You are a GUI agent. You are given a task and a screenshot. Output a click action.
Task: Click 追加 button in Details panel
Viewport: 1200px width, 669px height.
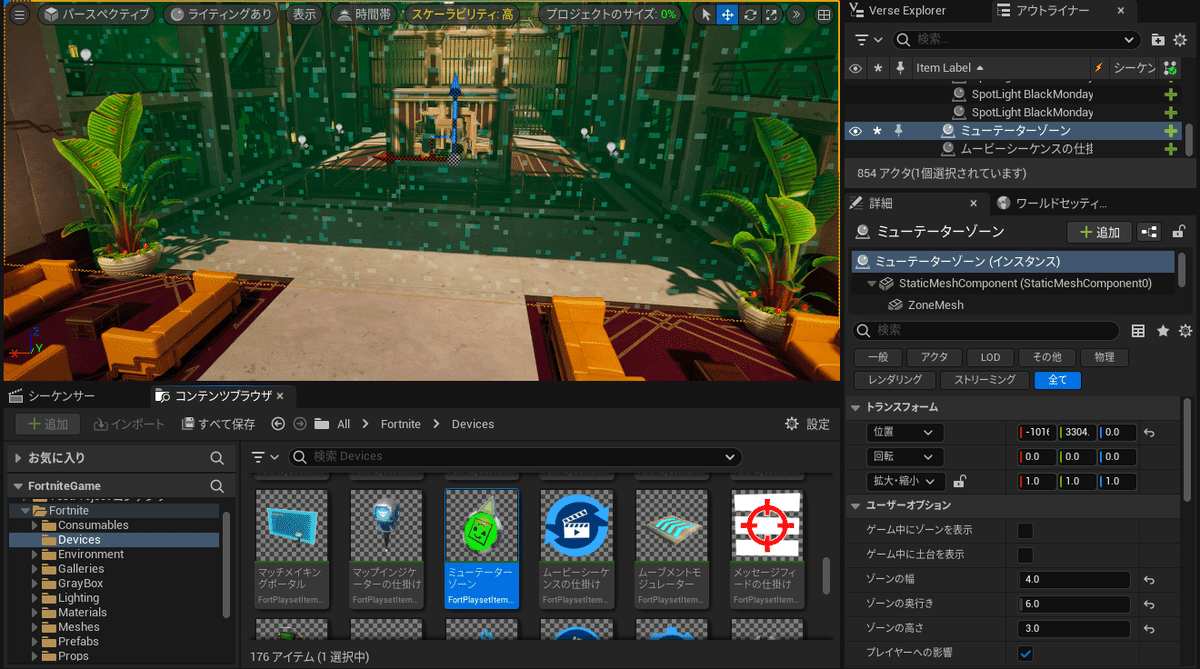coord(1099,232)
